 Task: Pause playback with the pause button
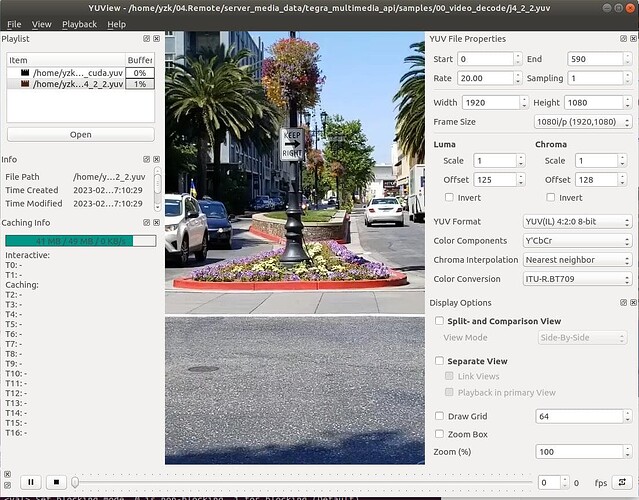[31, 482]
